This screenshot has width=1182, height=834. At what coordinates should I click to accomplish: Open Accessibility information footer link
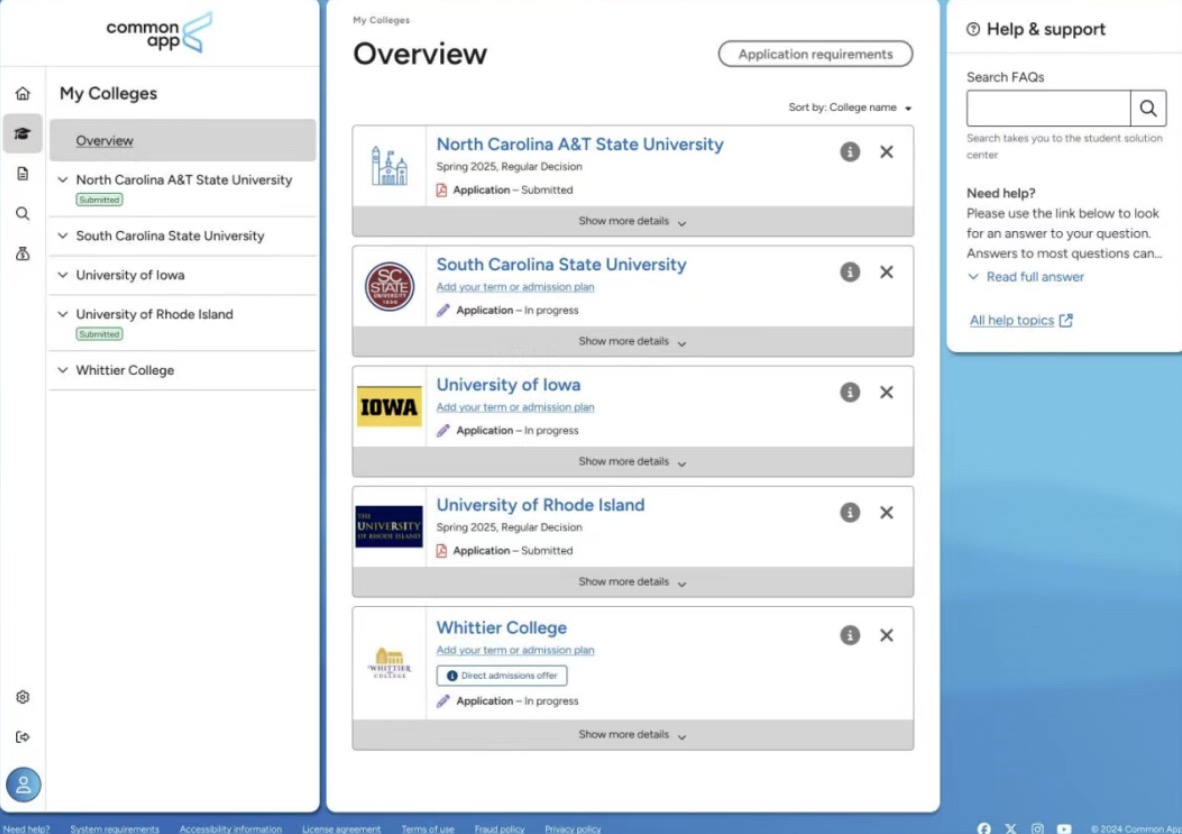click(x=231, y=829)
